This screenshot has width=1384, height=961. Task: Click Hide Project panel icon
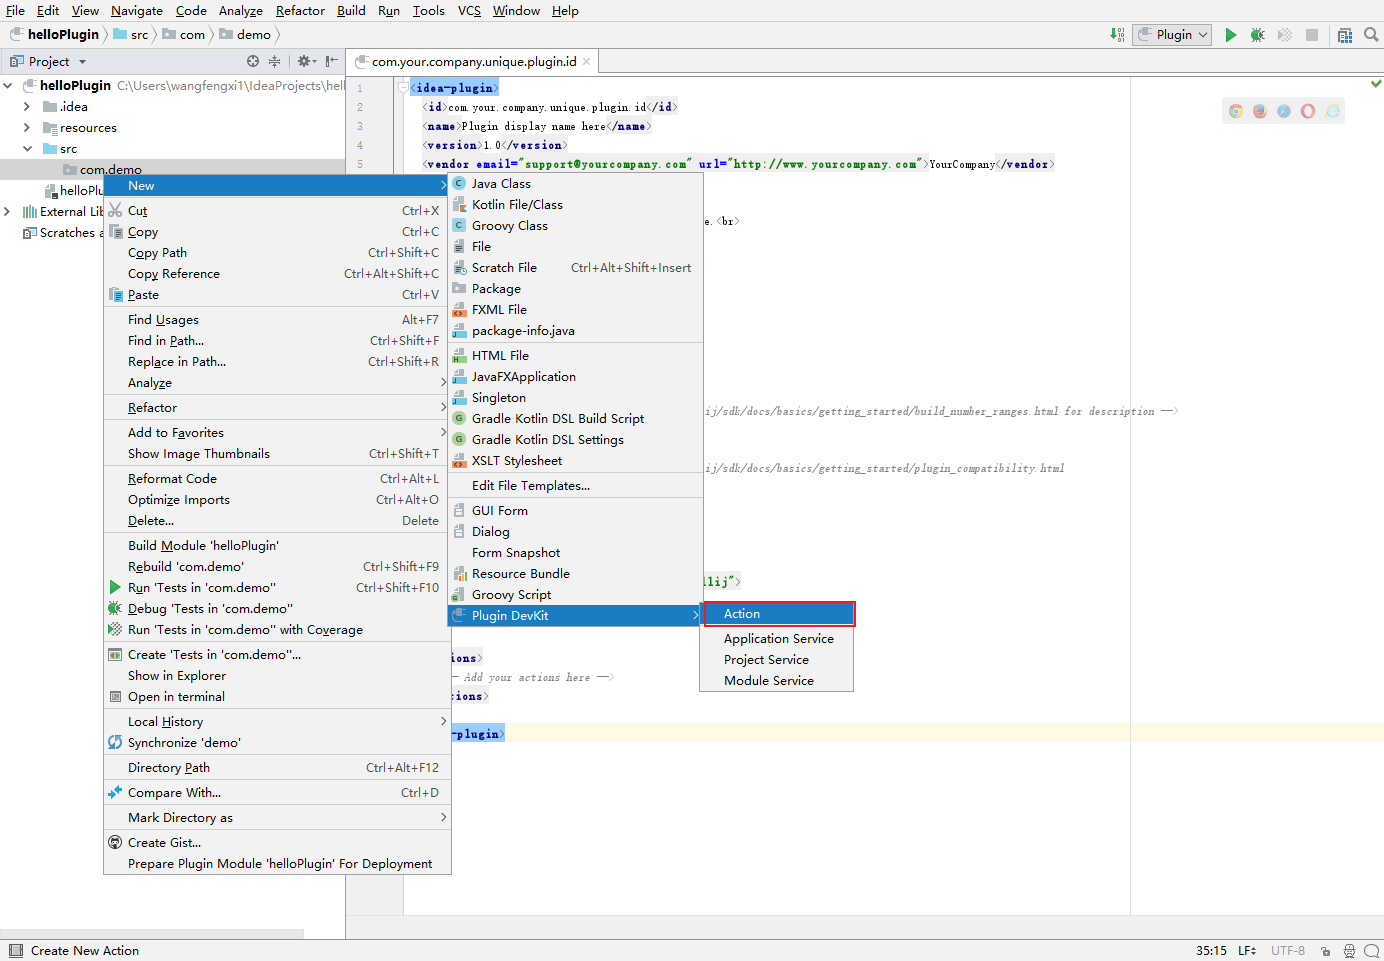tap(332, 61)
